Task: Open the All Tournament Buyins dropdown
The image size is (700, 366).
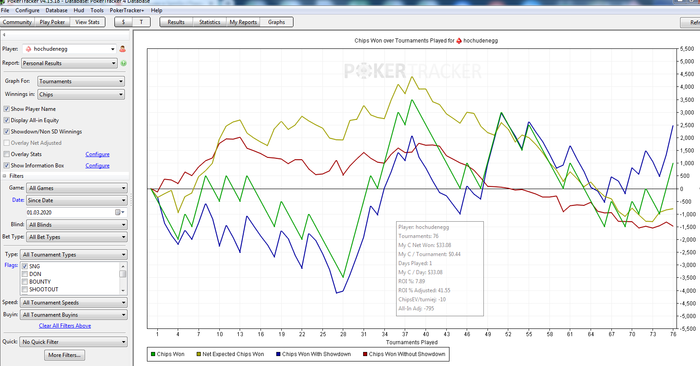Action: coord(74,315)
